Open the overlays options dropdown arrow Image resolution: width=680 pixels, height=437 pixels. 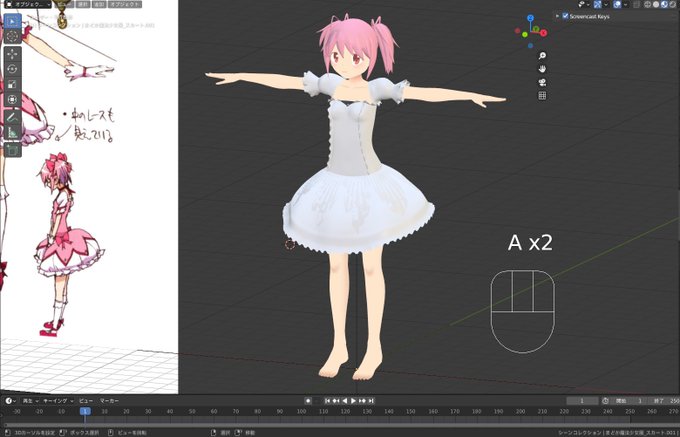click(x=625, y=4)
